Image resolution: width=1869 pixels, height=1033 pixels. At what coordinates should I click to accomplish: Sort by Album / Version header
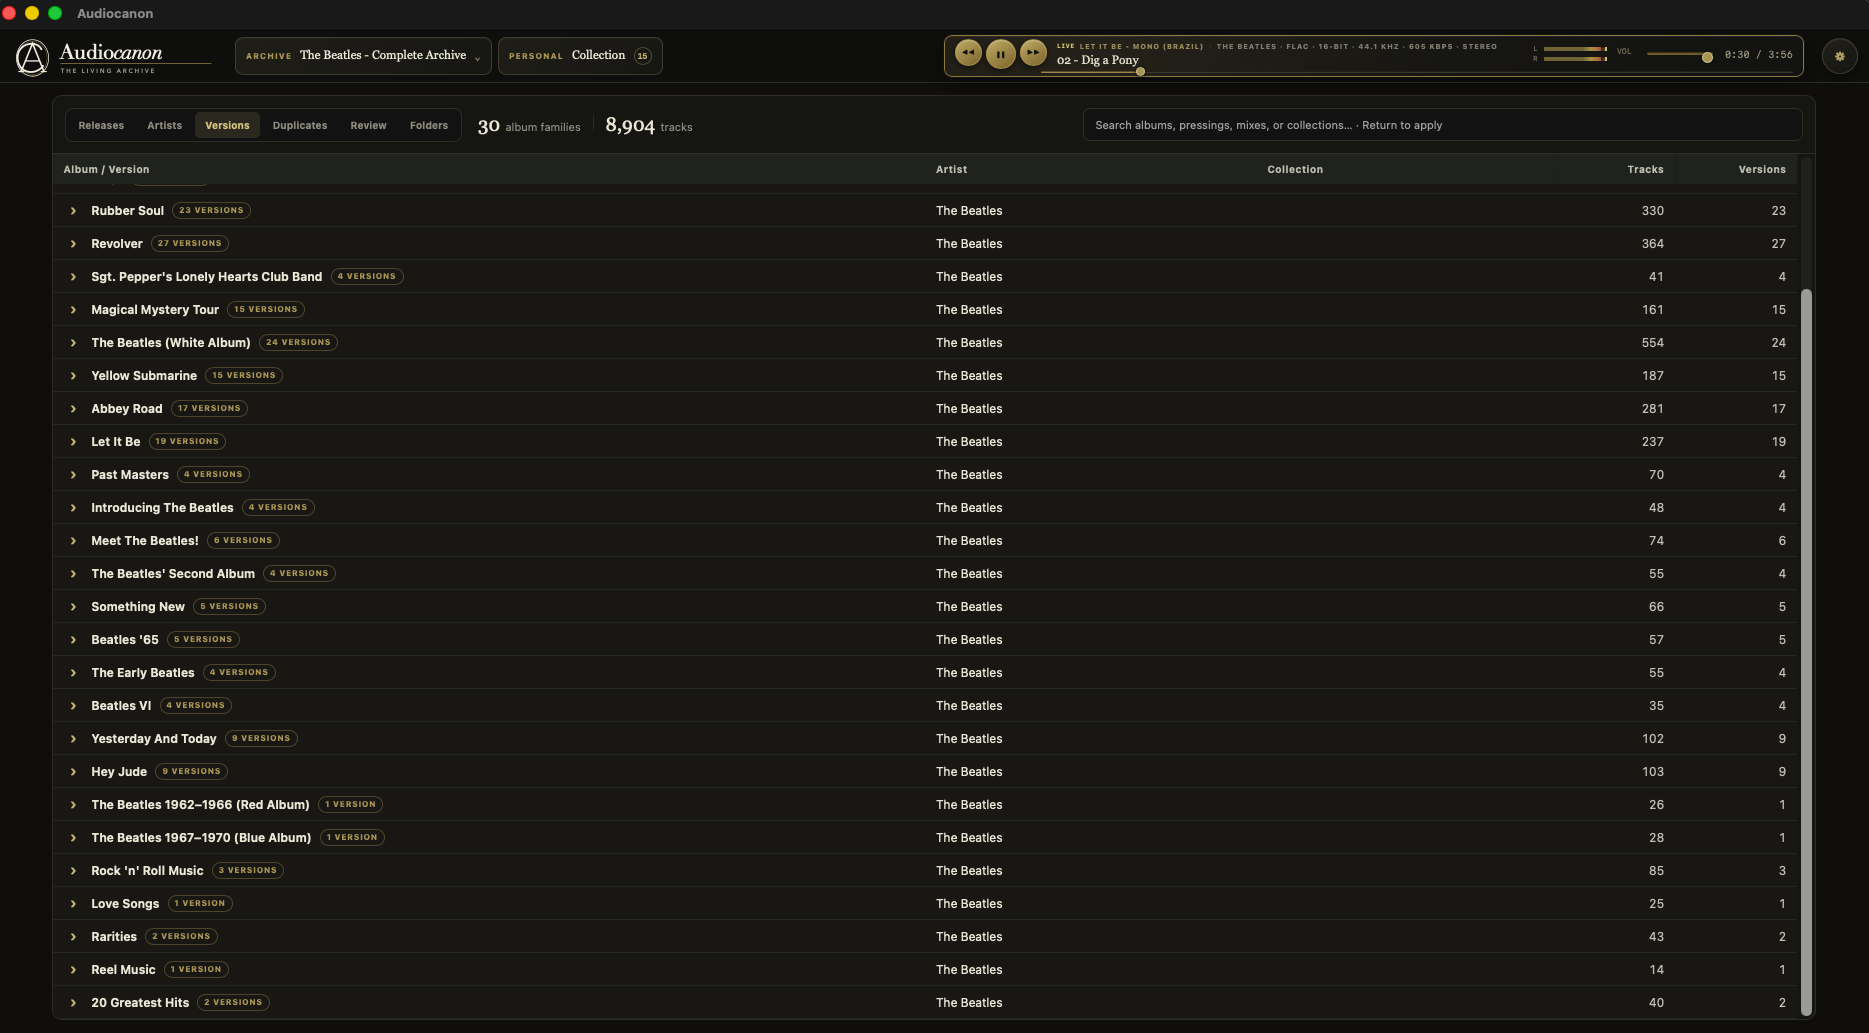(106, 170)
